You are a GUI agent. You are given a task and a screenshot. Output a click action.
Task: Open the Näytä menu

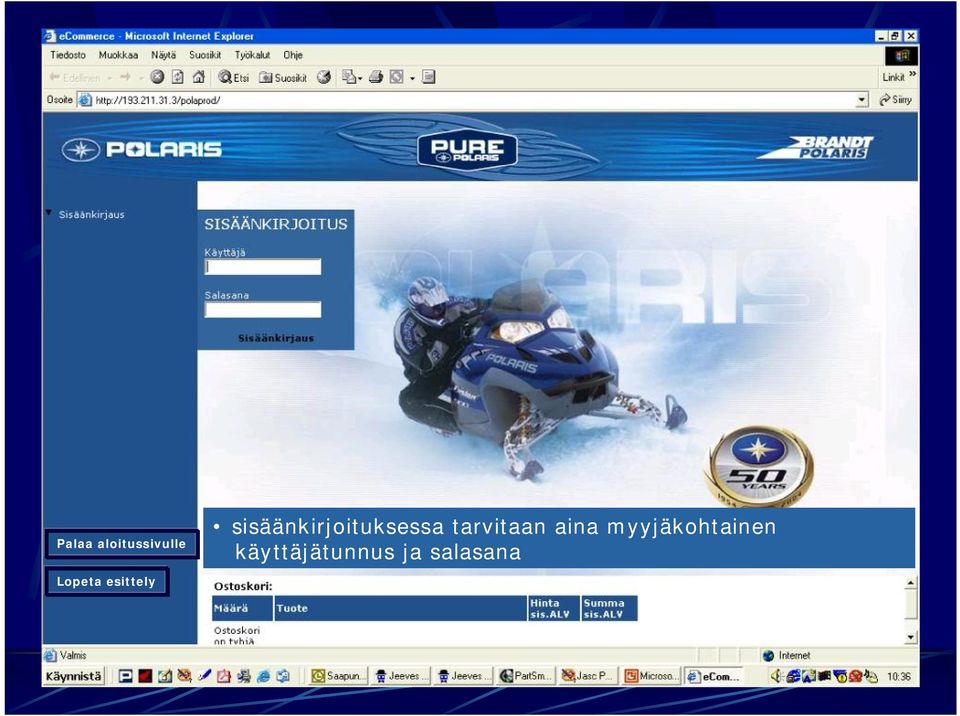click(163, 55)
